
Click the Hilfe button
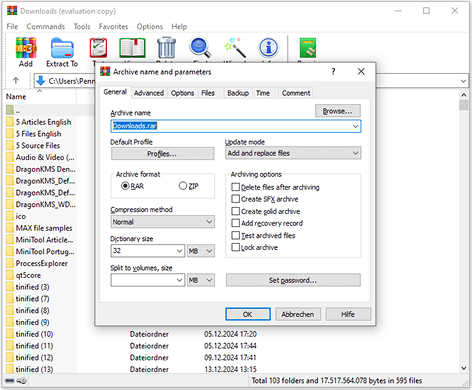348,314
